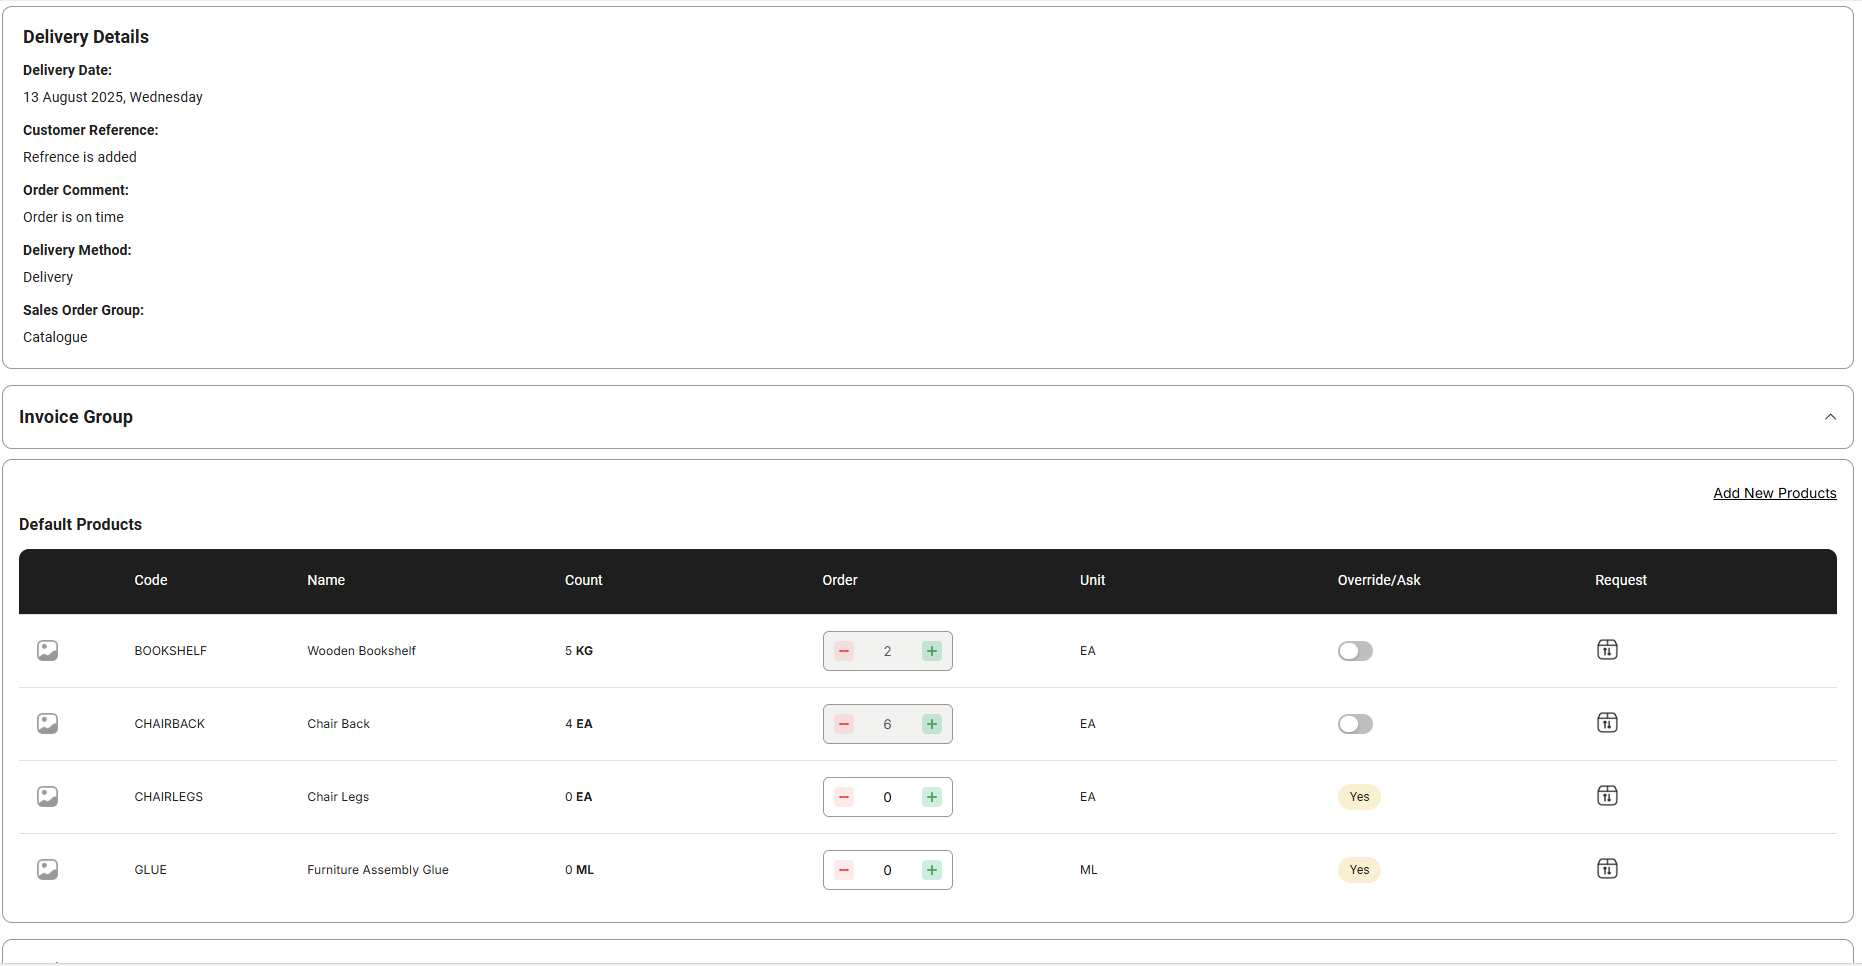
Task: Increase order quantity for Chair Back
Action: click(932, 724)
